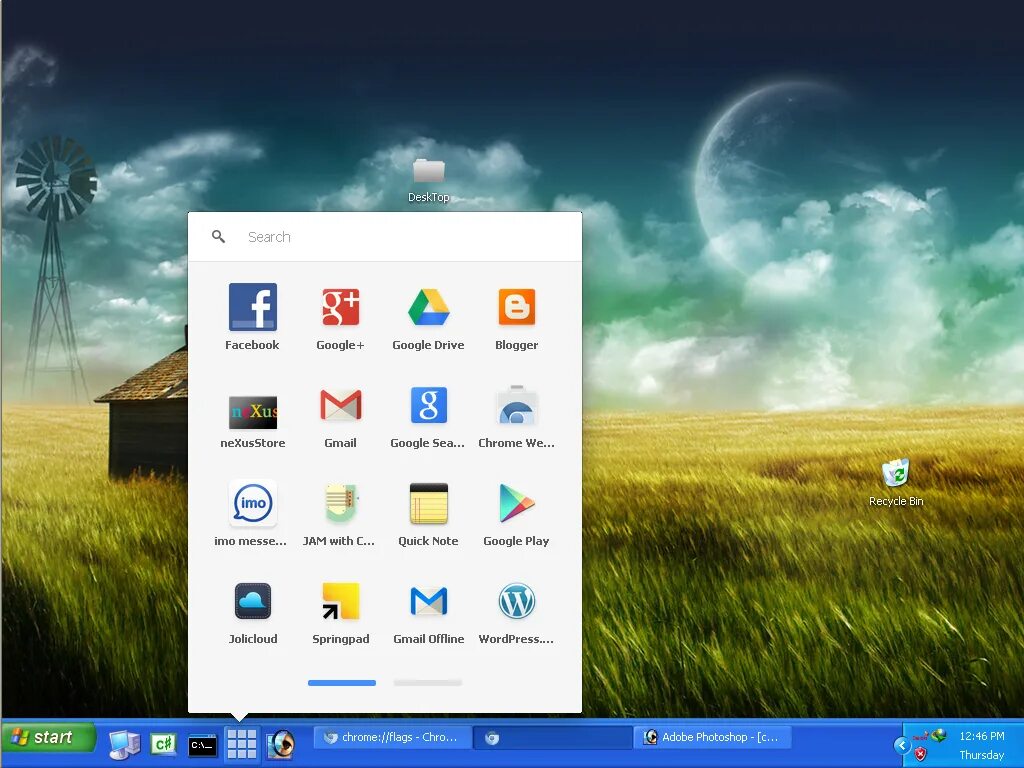Launch the C# quick launch icon
This screenshot has width=1024, height=768.
coord(163,744)
